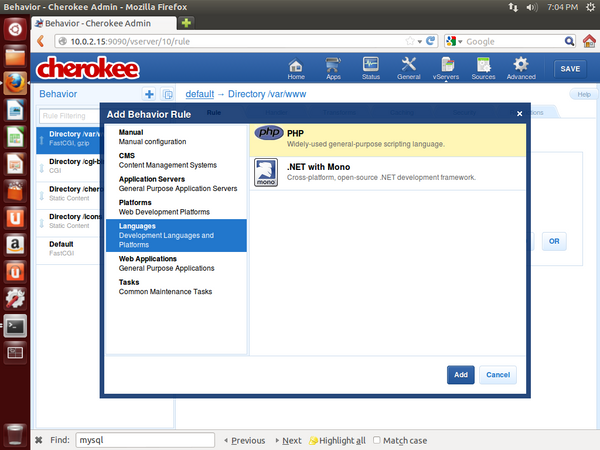This screenshot has height=450, width=600.
Task: Open the Advanced gear icon
Action: click(x=521, y=68)
